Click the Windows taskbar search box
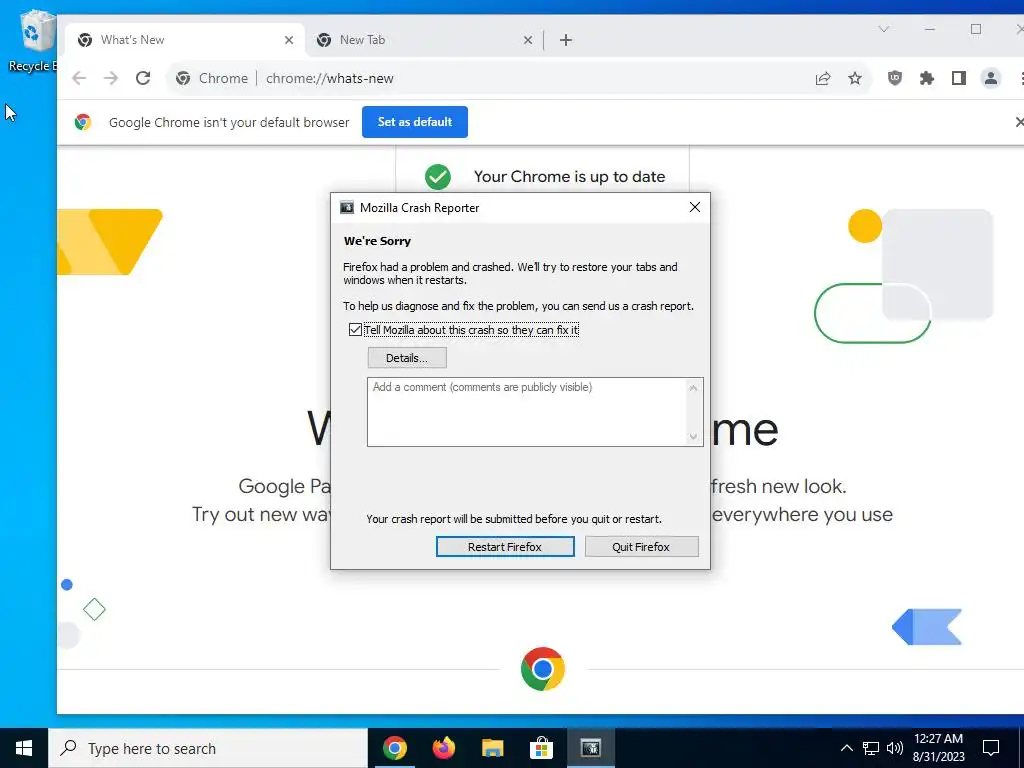 point(208,748)
